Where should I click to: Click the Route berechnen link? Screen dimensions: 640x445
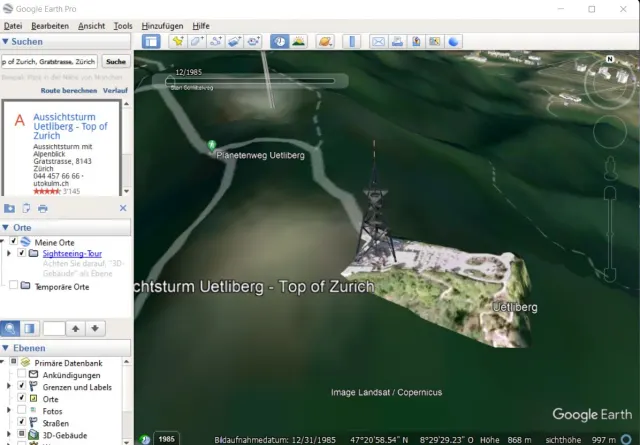click(x=68, y=90)
